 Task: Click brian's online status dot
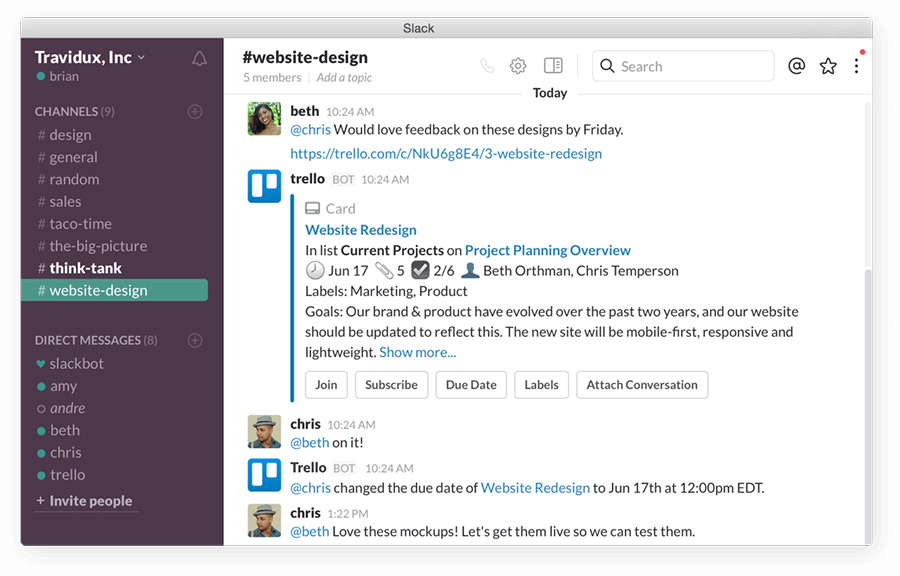click(41, 76)
